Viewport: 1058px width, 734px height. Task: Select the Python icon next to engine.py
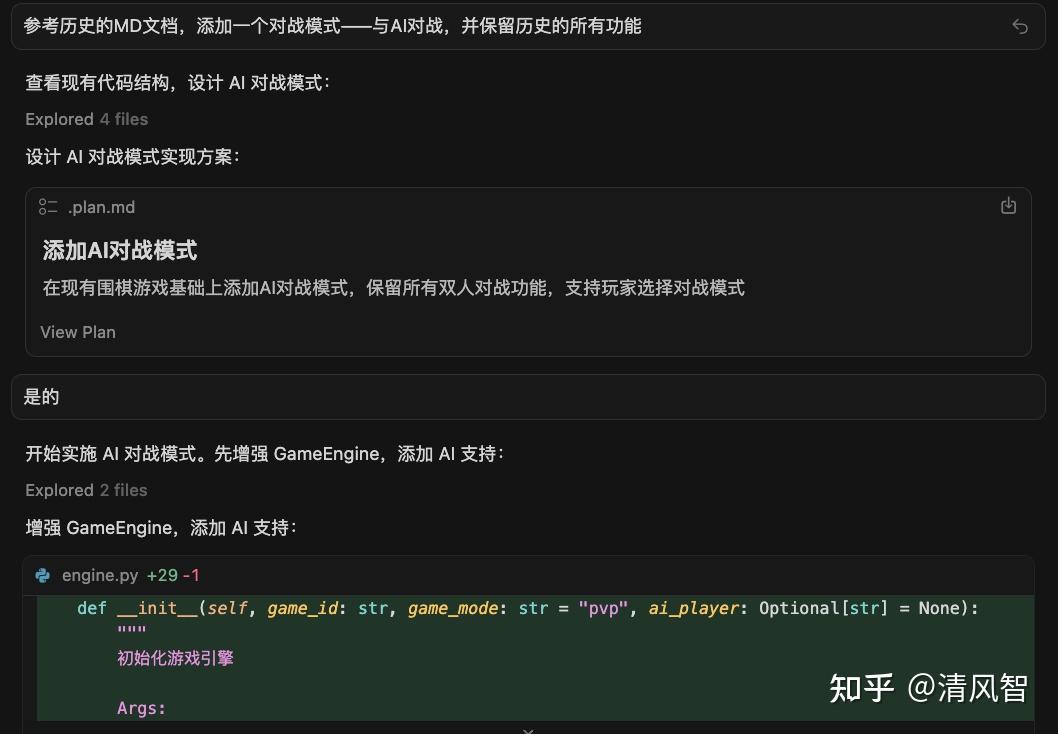(42, 575)
